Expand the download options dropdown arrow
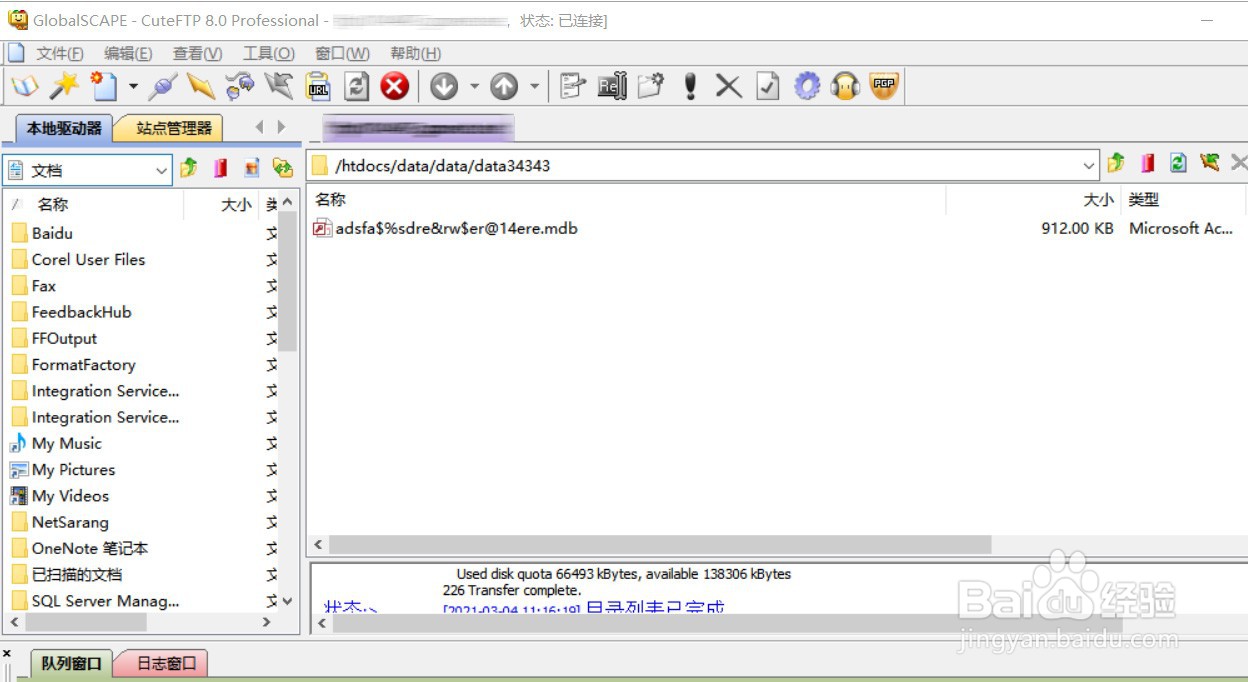The width and height of the screenshot is (1248, 682). coord(474,87)
